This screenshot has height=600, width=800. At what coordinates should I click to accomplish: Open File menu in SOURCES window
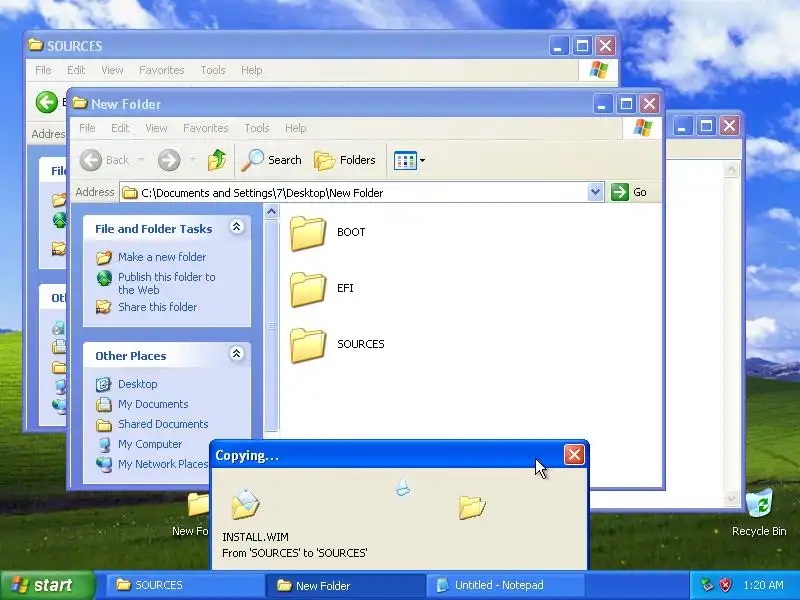click(43, 70)
